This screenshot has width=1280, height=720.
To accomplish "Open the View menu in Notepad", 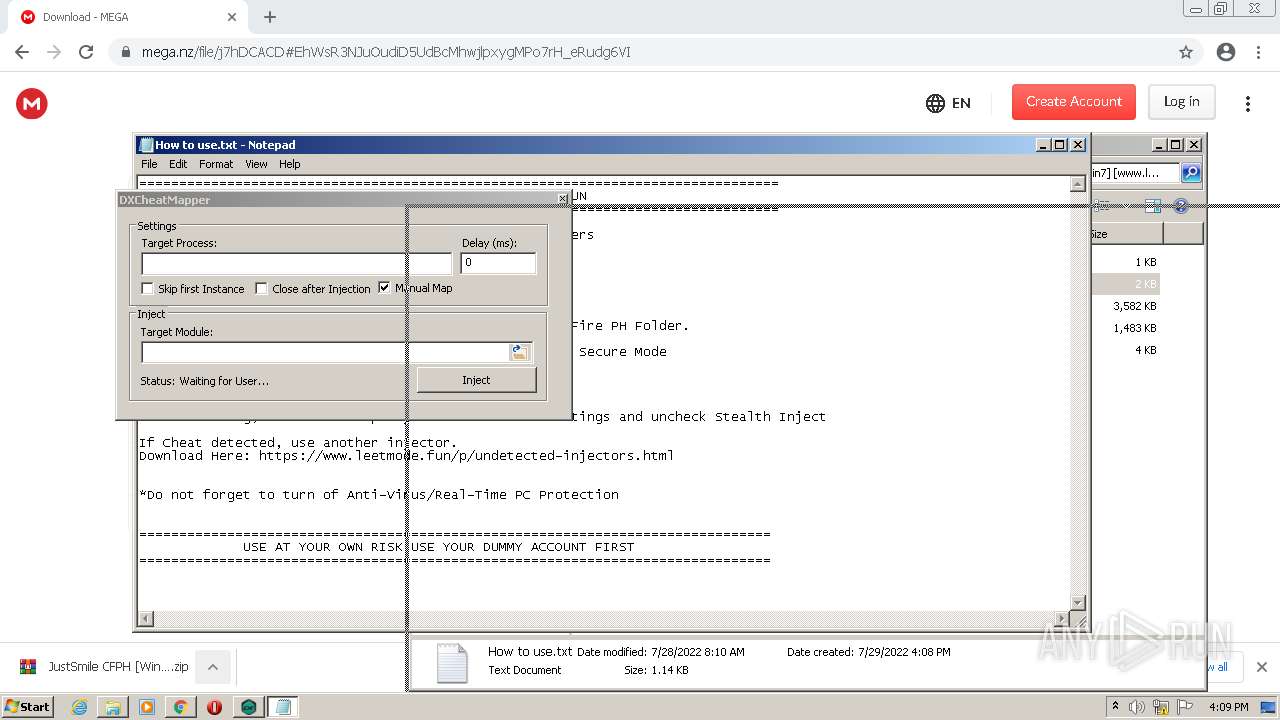I will coord(256,164).
